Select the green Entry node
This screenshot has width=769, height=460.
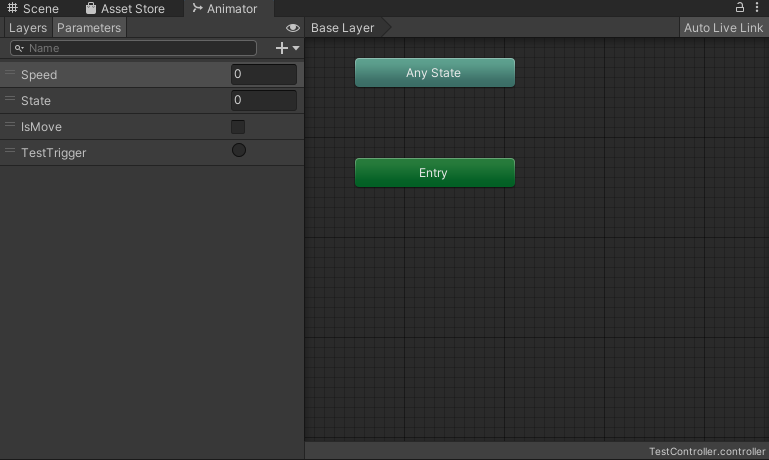434,173
